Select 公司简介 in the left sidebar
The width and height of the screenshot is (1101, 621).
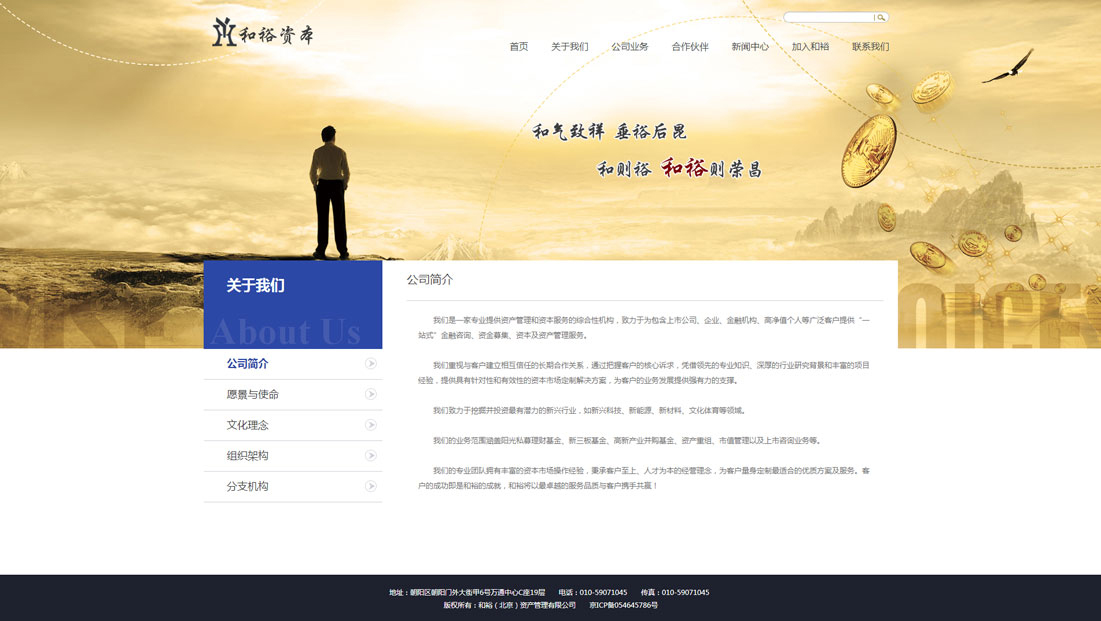tap(250, 362)
